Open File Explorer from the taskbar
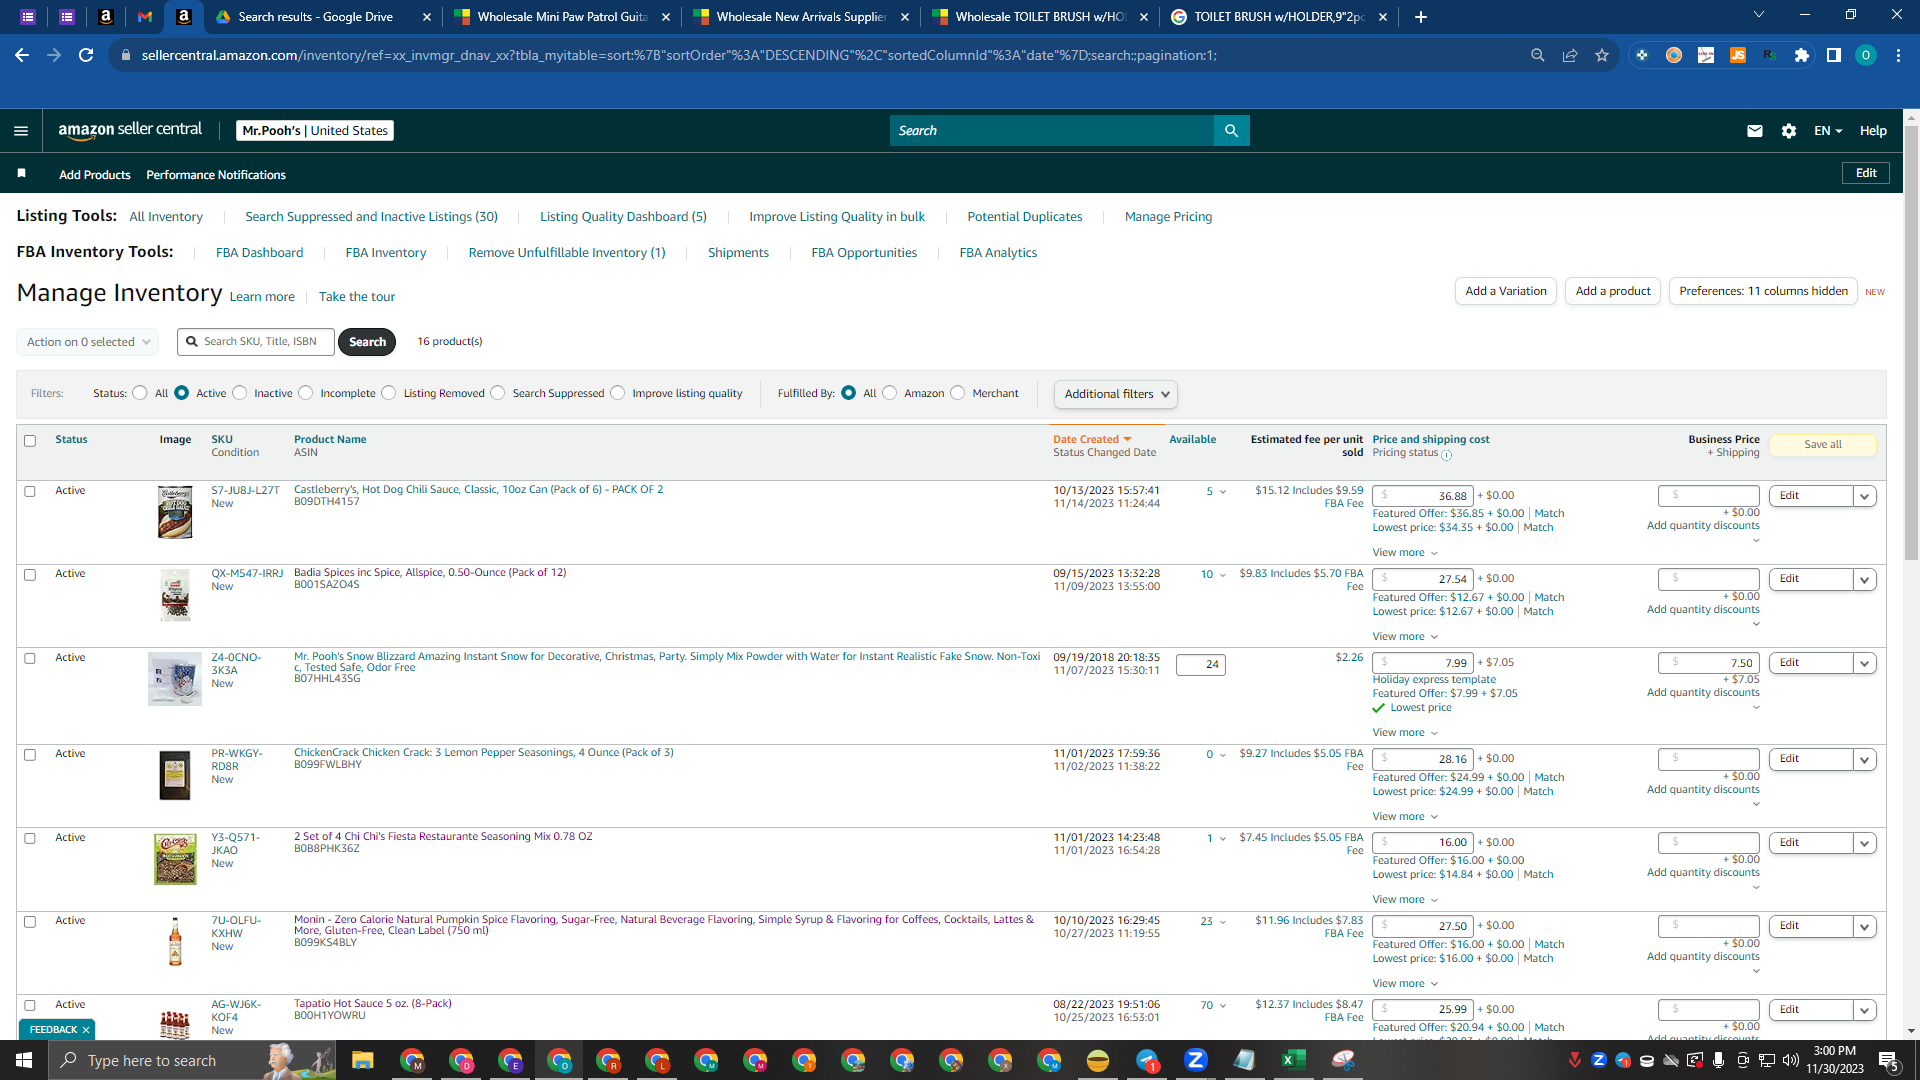The image size is (1920, 1080). 362,1060
